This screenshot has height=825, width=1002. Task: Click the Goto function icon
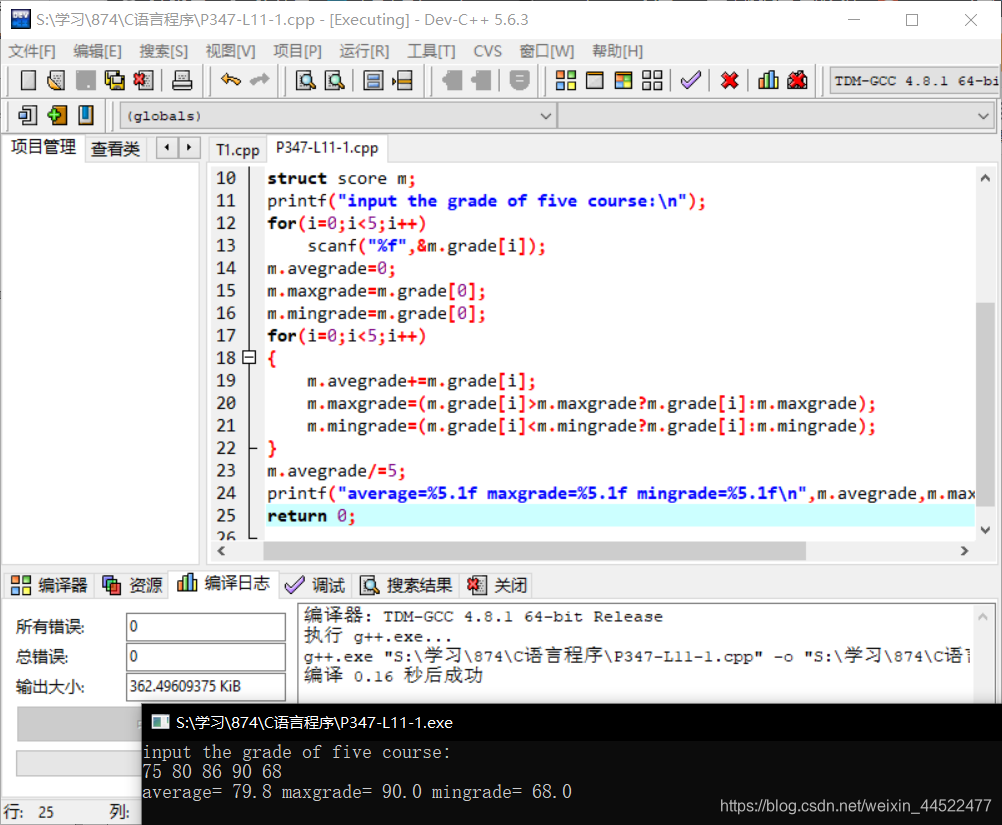[x=373, y=81]
